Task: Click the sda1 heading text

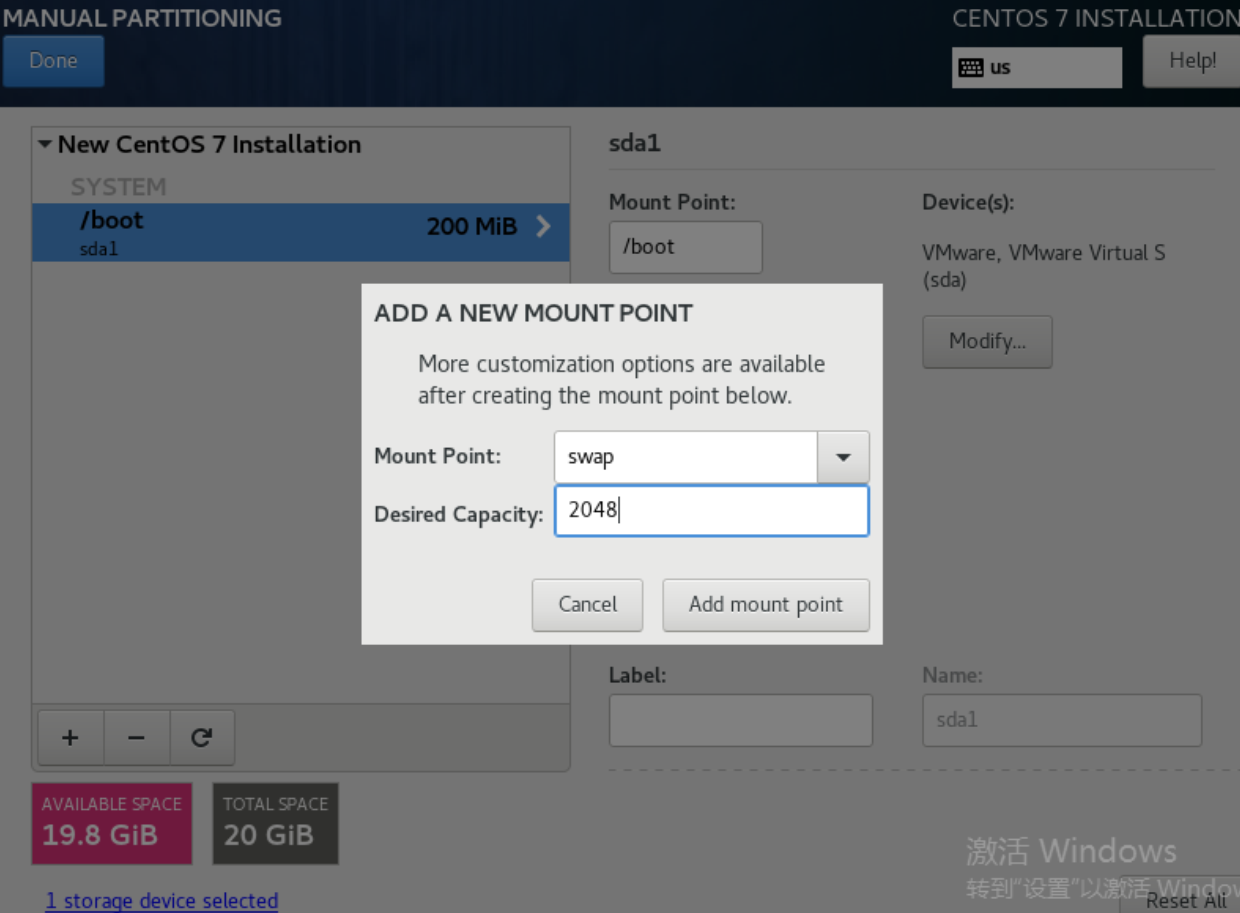Action: [x=635, y=143]
